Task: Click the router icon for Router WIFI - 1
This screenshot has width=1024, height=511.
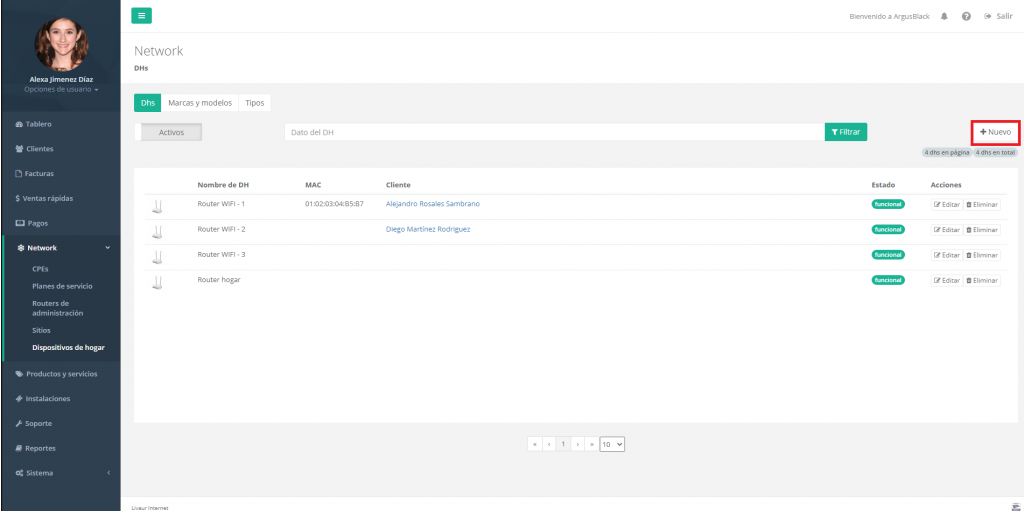Action: click(156, 207)
